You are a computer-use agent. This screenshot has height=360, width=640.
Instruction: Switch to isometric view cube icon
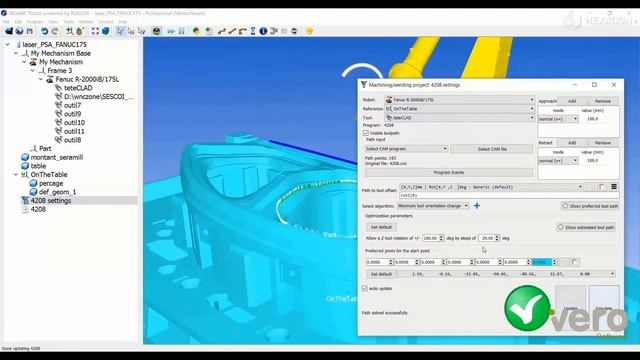[x=106, y=31]
